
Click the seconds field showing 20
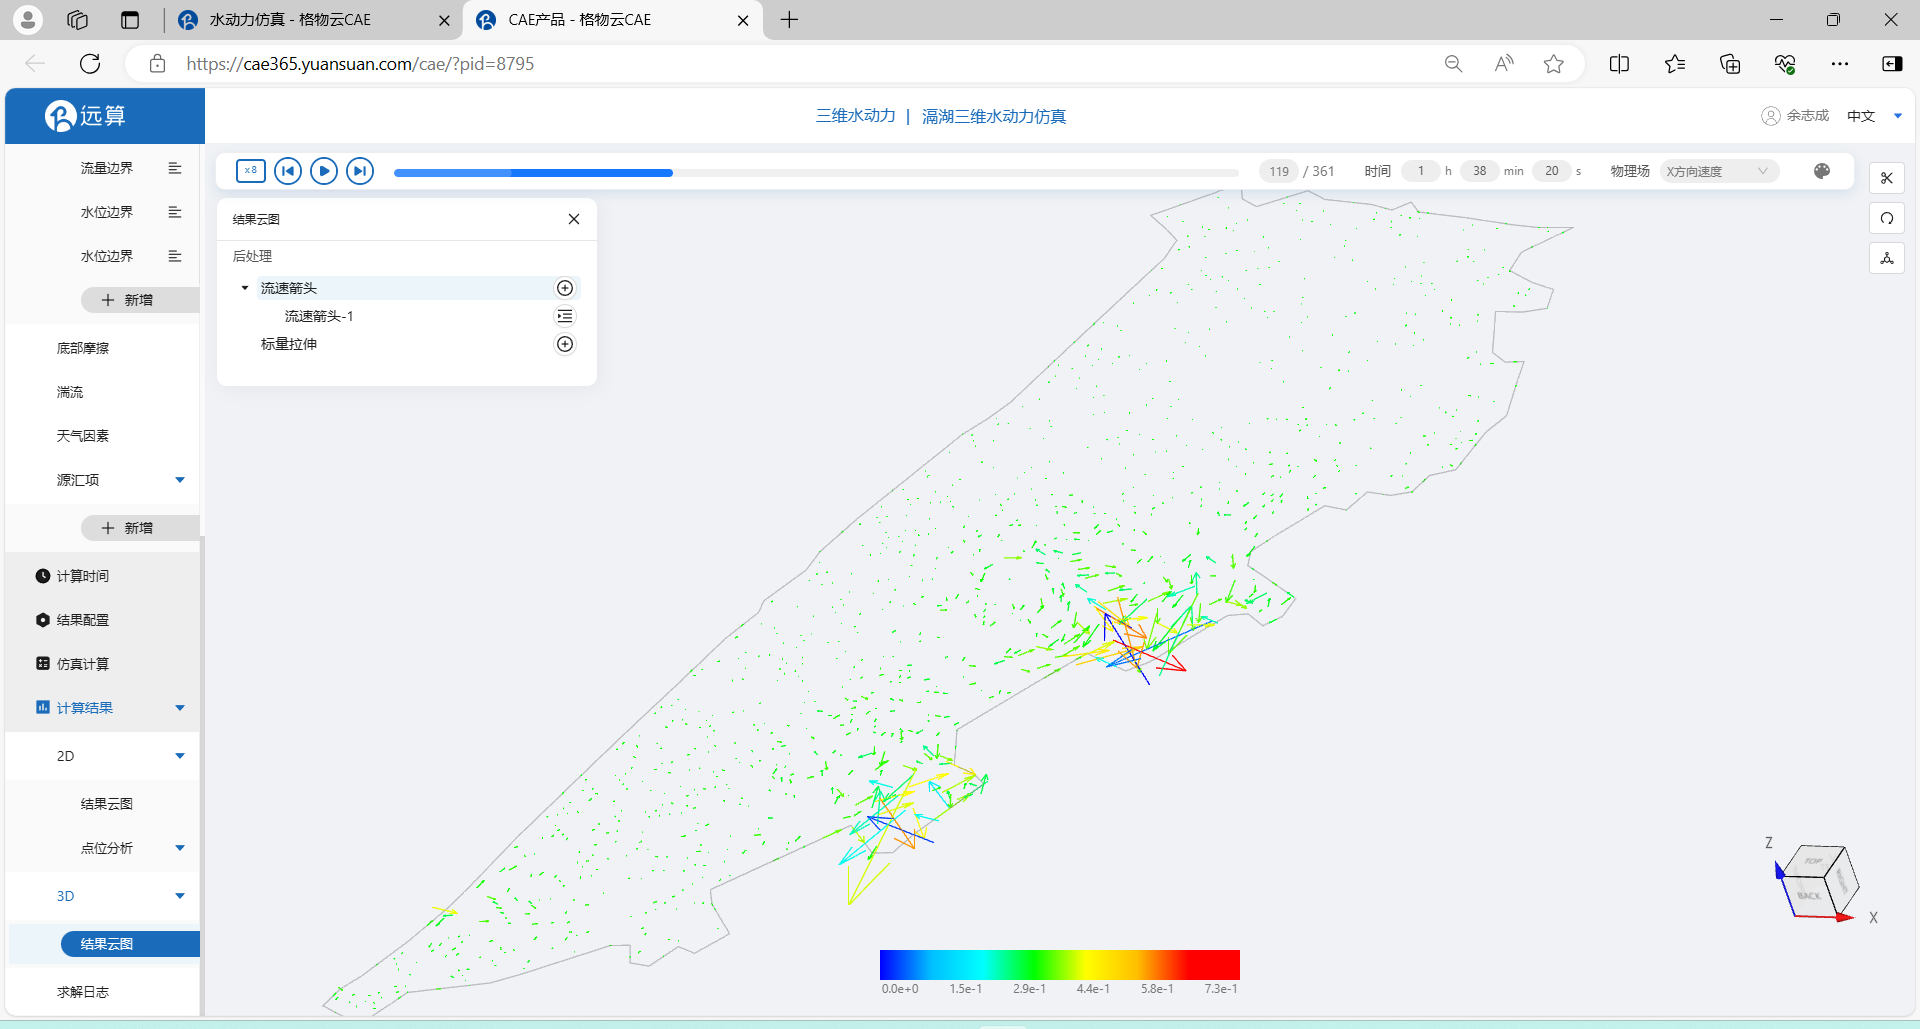coord(1552,171)
